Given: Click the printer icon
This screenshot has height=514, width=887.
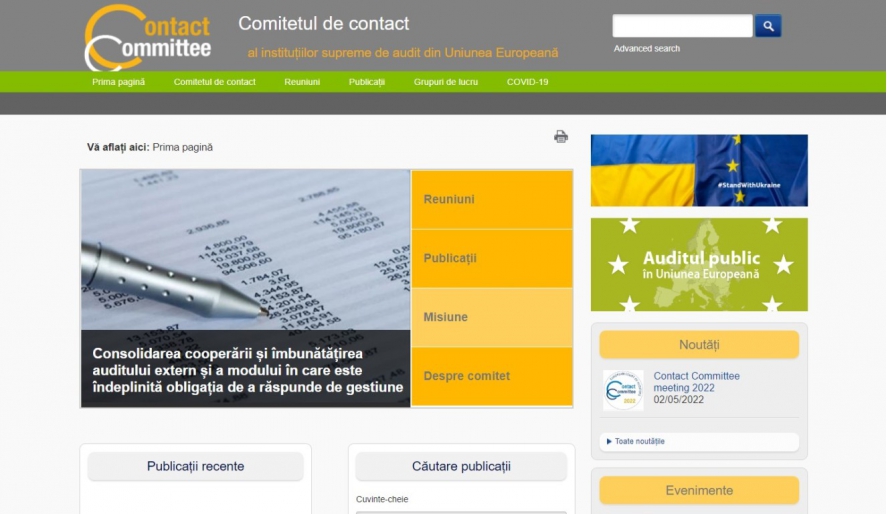Looking at the screenshot, I should (561, 136).
